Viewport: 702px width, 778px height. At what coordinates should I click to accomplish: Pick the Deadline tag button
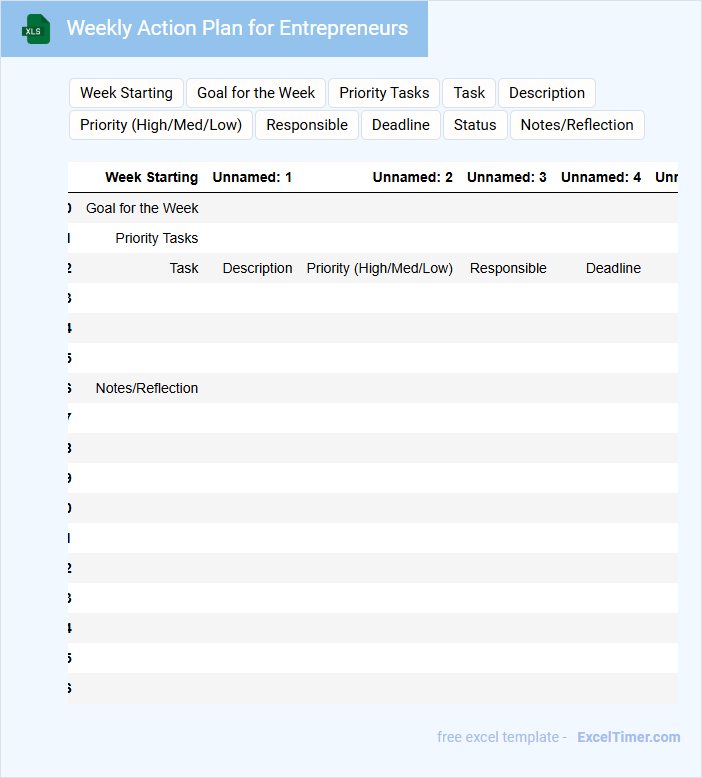[400, 125]
